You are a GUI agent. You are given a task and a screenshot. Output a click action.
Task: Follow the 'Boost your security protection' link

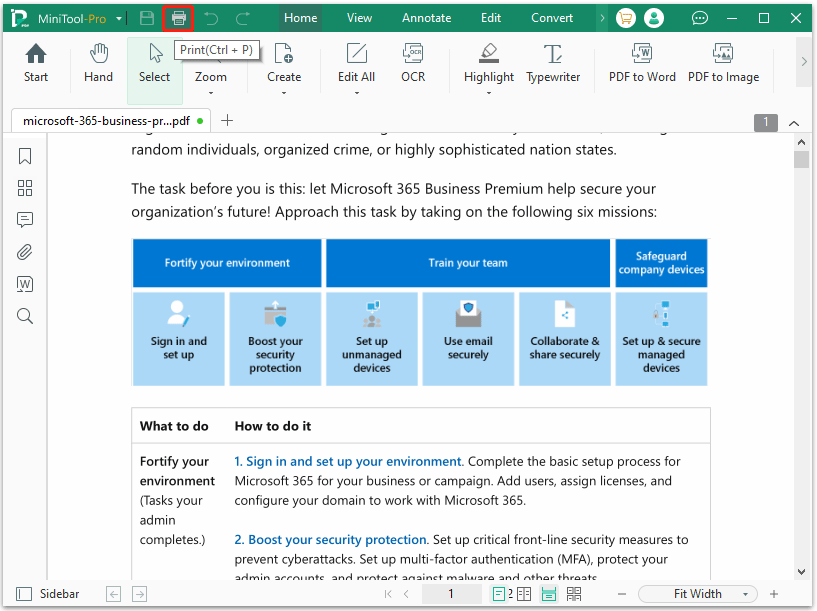point(330,540)
